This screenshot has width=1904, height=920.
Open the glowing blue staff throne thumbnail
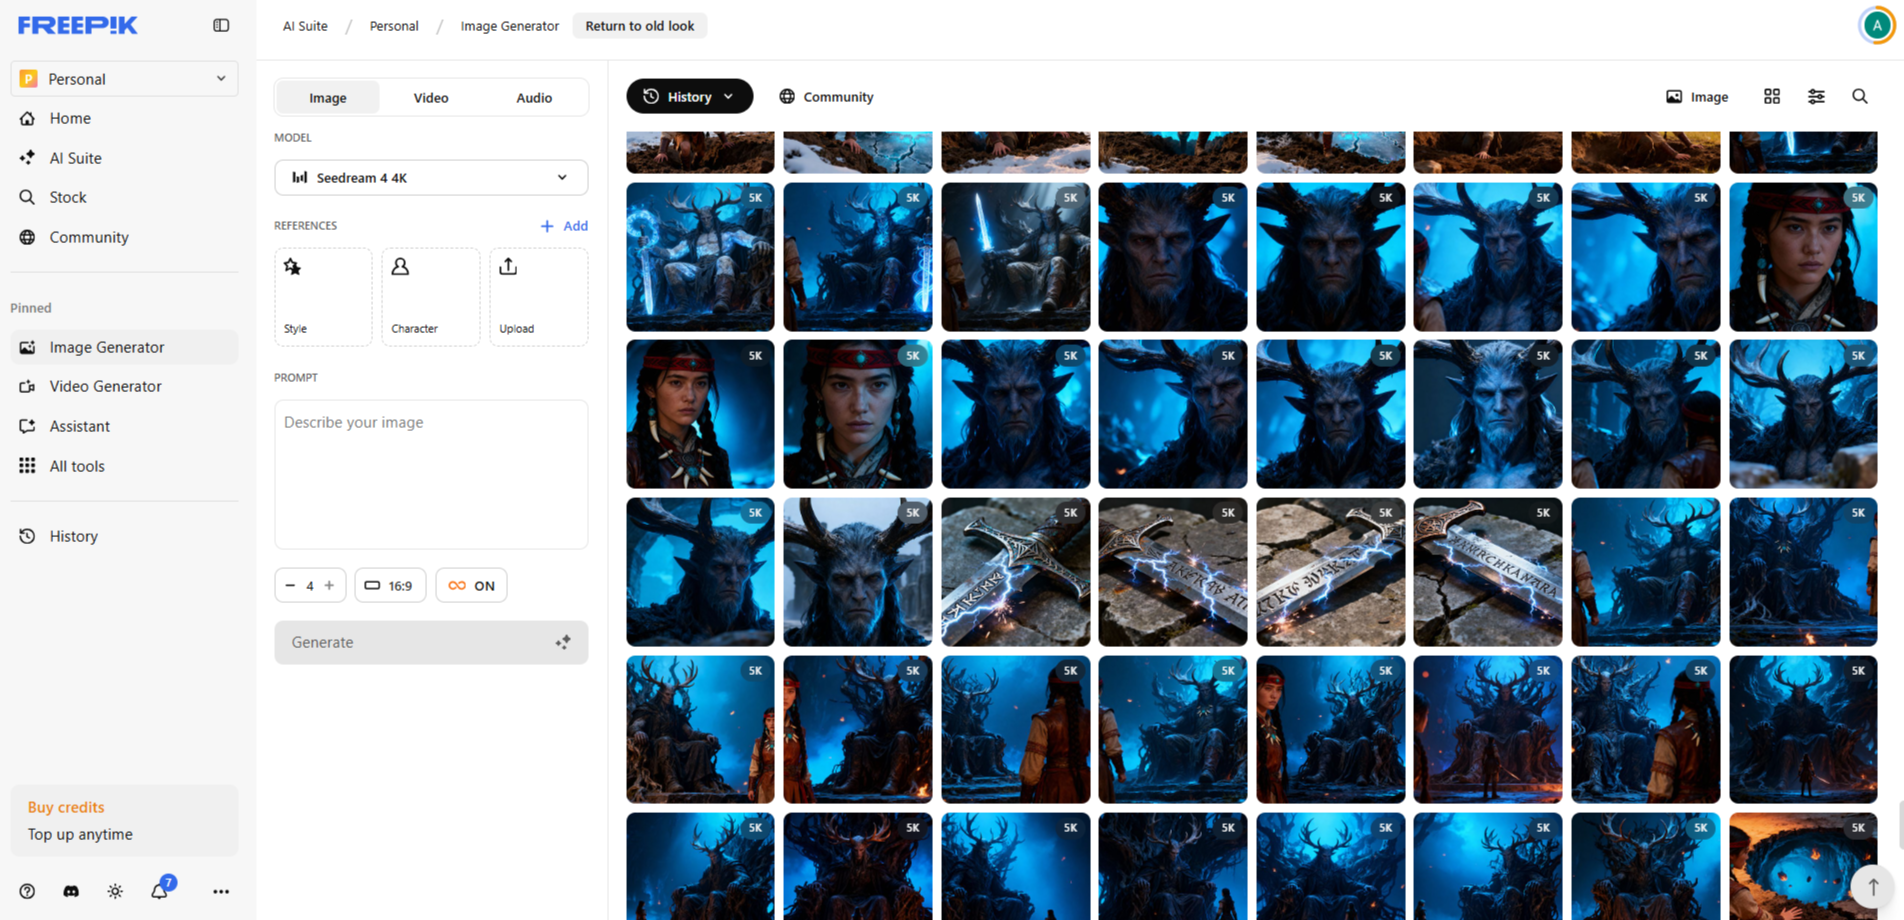tap(700, 257)
